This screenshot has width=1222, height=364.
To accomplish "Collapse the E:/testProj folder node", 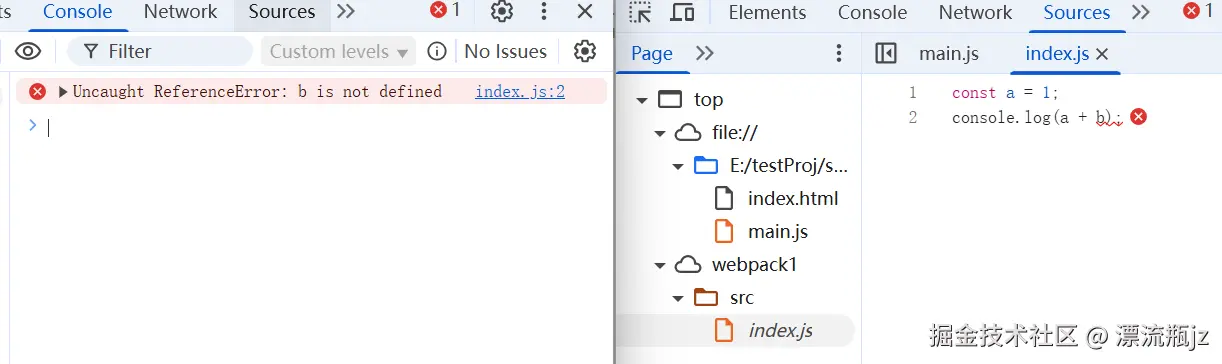I will point(678,166).
